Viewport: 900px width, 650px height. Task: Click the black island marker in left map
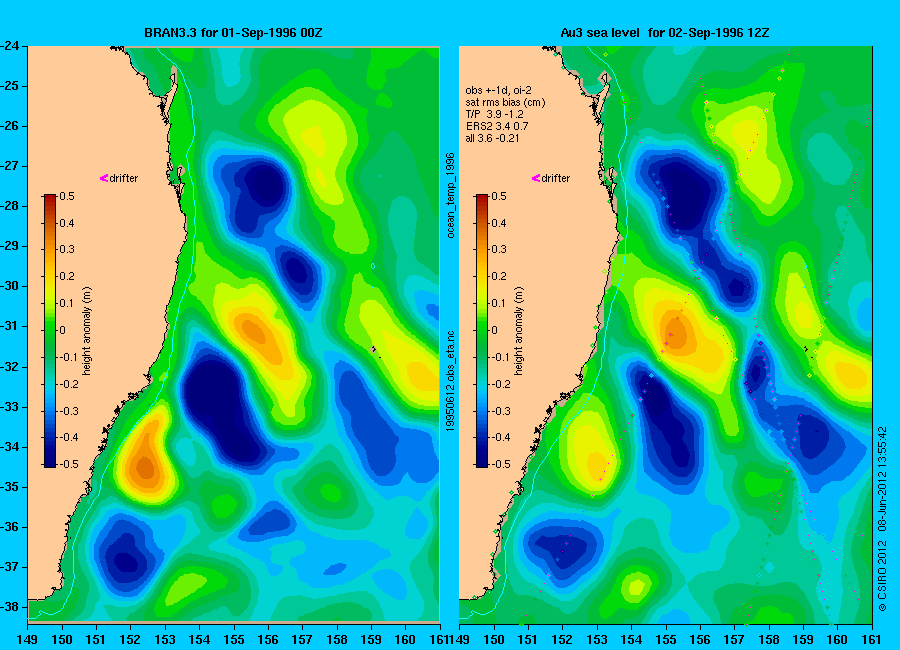pyautogui.click(x=374, y=350)
